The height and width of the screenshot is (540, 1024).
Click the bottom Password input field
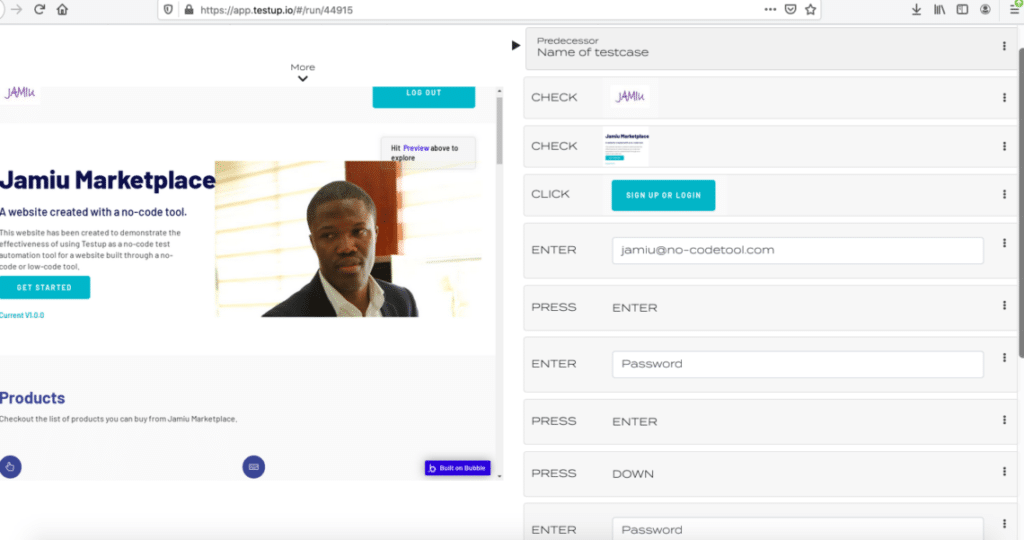(797, 529)
